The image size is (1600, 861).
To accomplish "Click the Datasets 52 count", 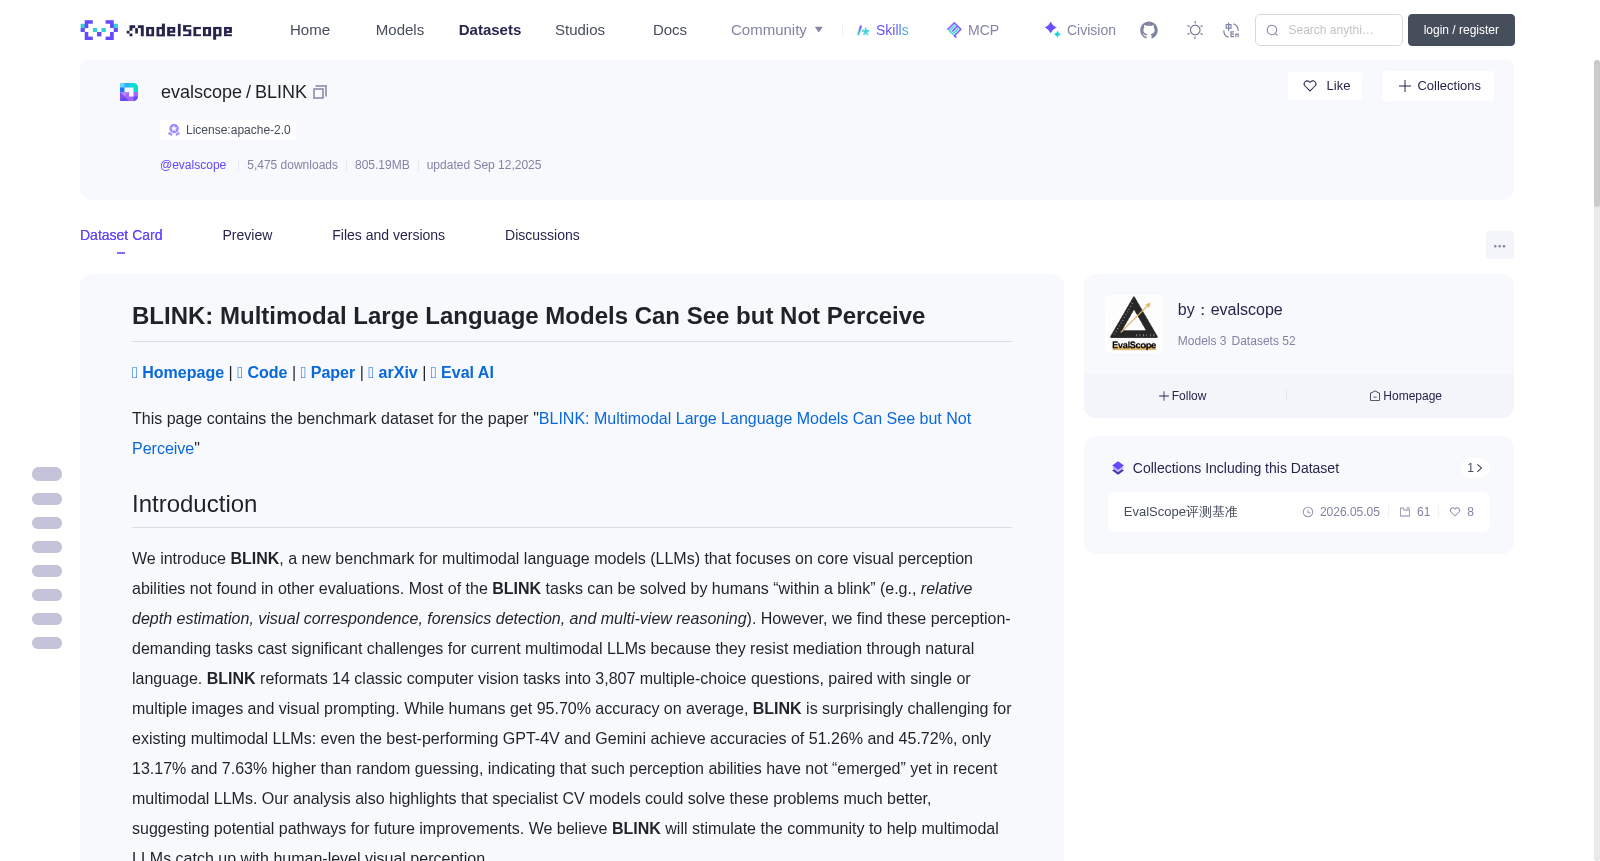I will coord(1263,341).
